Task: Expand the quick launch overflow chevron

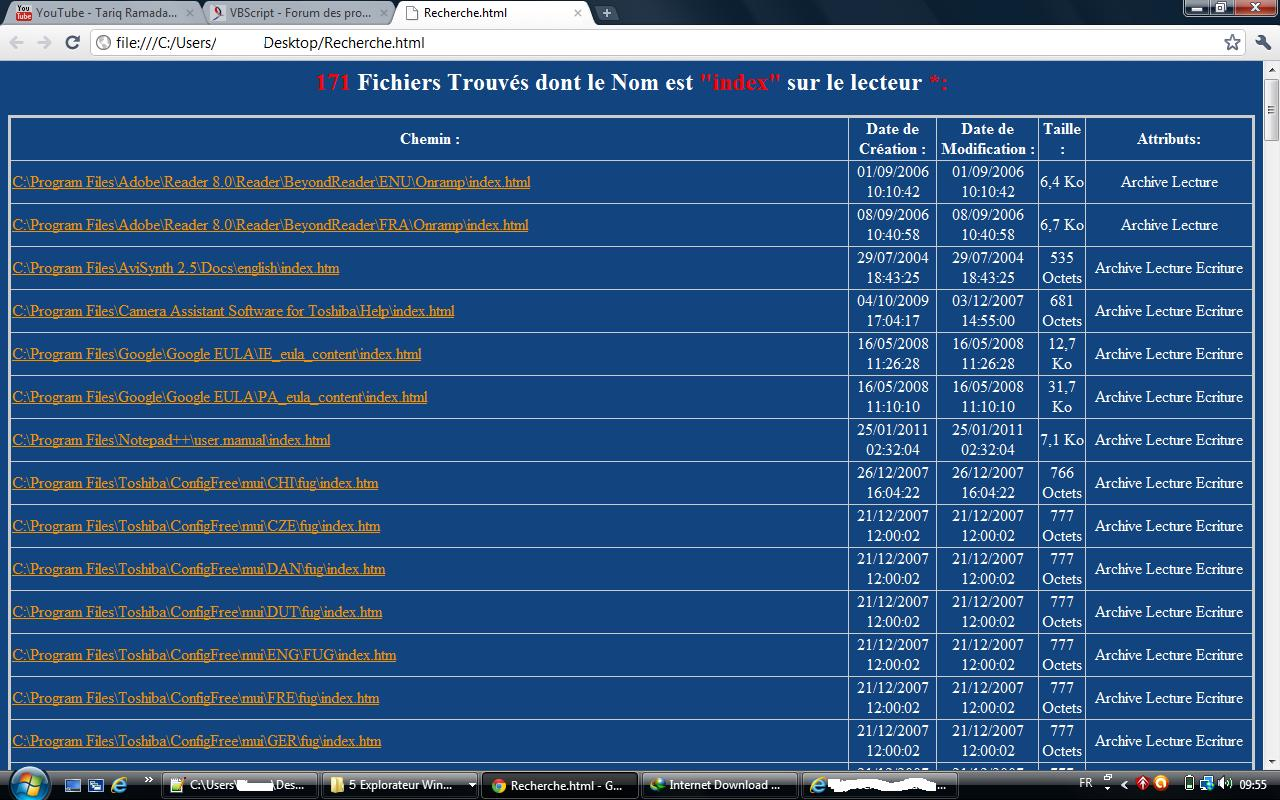Action: click(x=149, y=781)
